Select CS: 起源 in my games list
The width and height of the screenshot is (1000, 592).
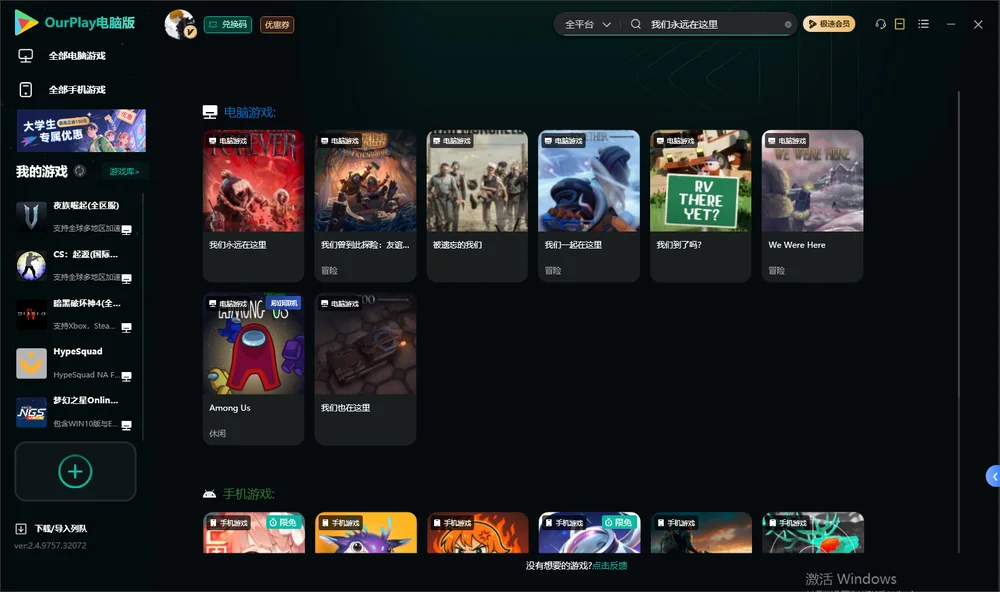[75, 265]
